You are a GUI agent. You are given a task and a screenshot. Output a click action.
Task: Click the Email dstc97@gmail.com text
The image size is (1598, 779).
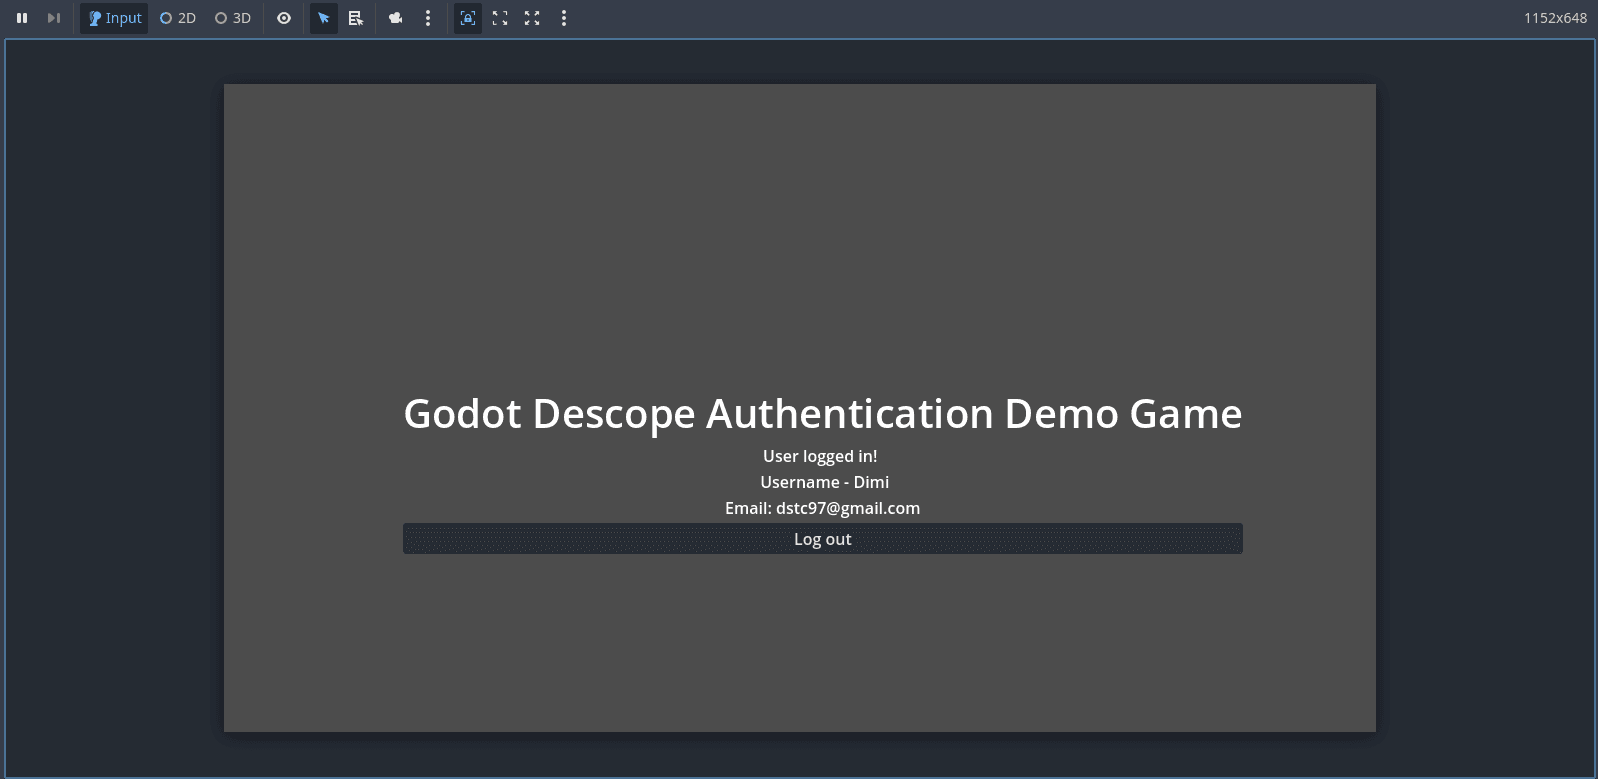click(x=822, y=508)
